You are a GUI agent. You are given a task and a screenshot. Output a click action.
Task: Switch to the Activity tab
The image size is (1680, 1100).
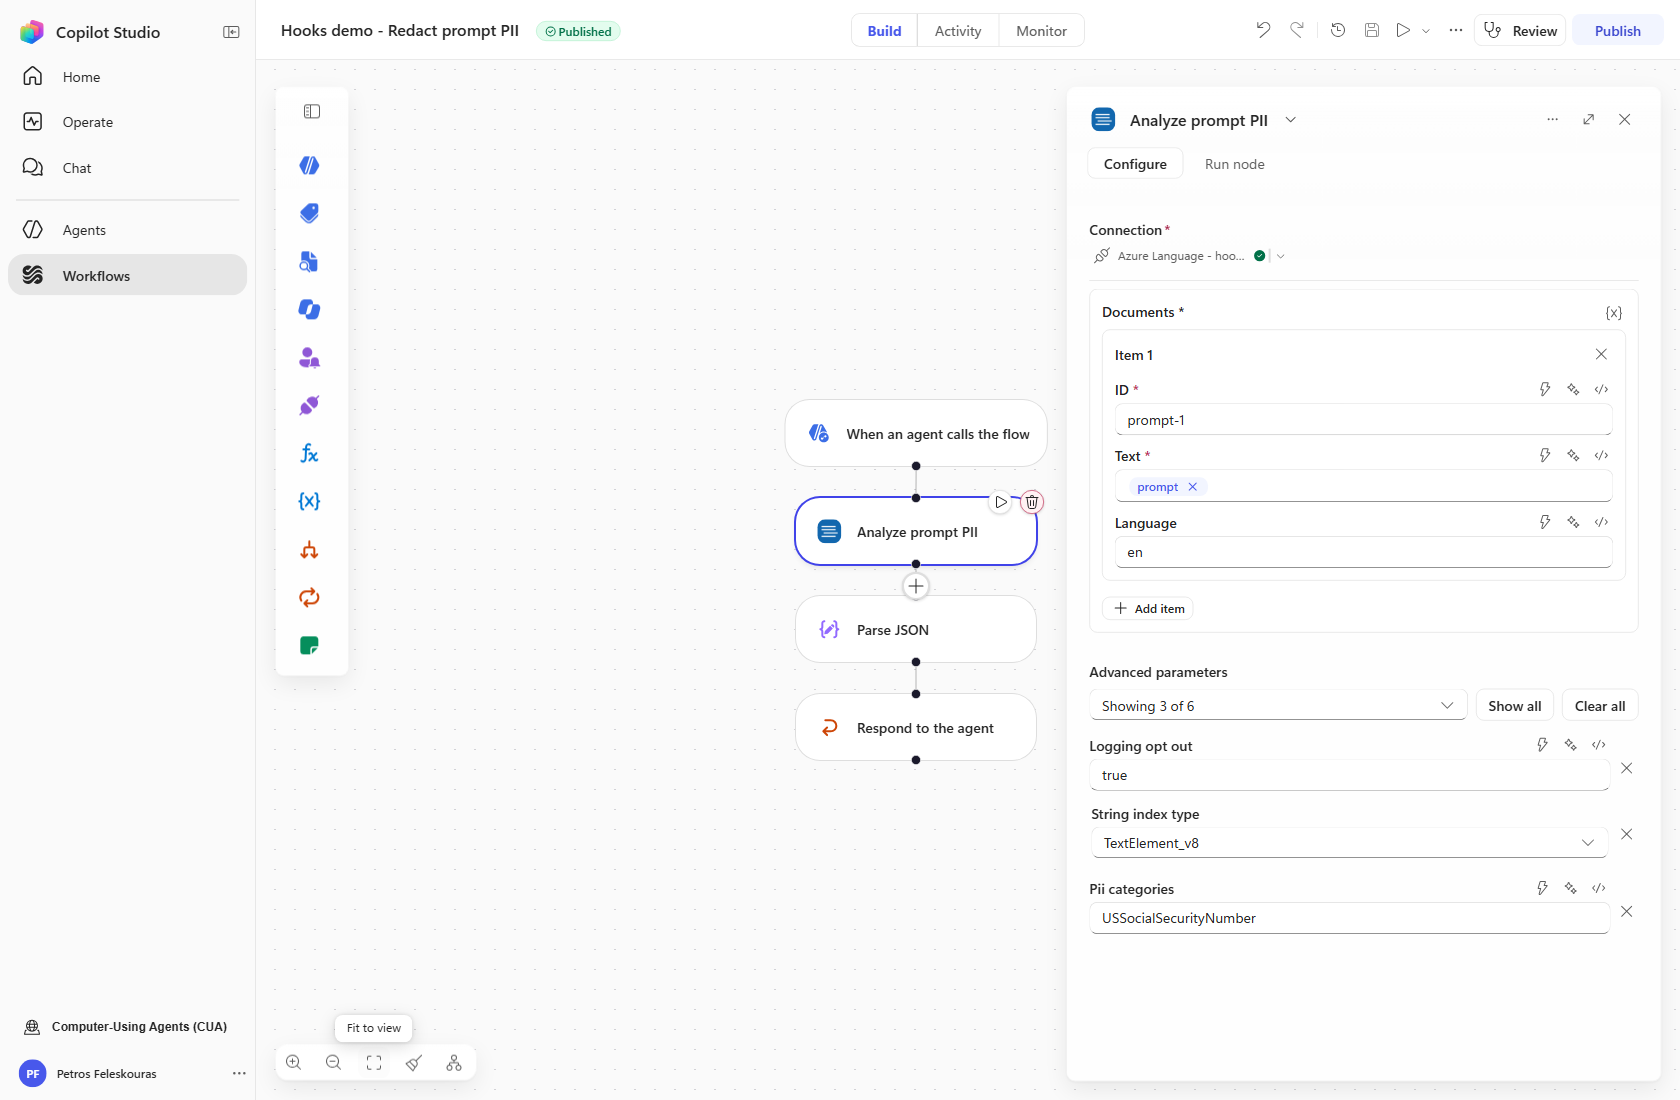click(958, 31)
